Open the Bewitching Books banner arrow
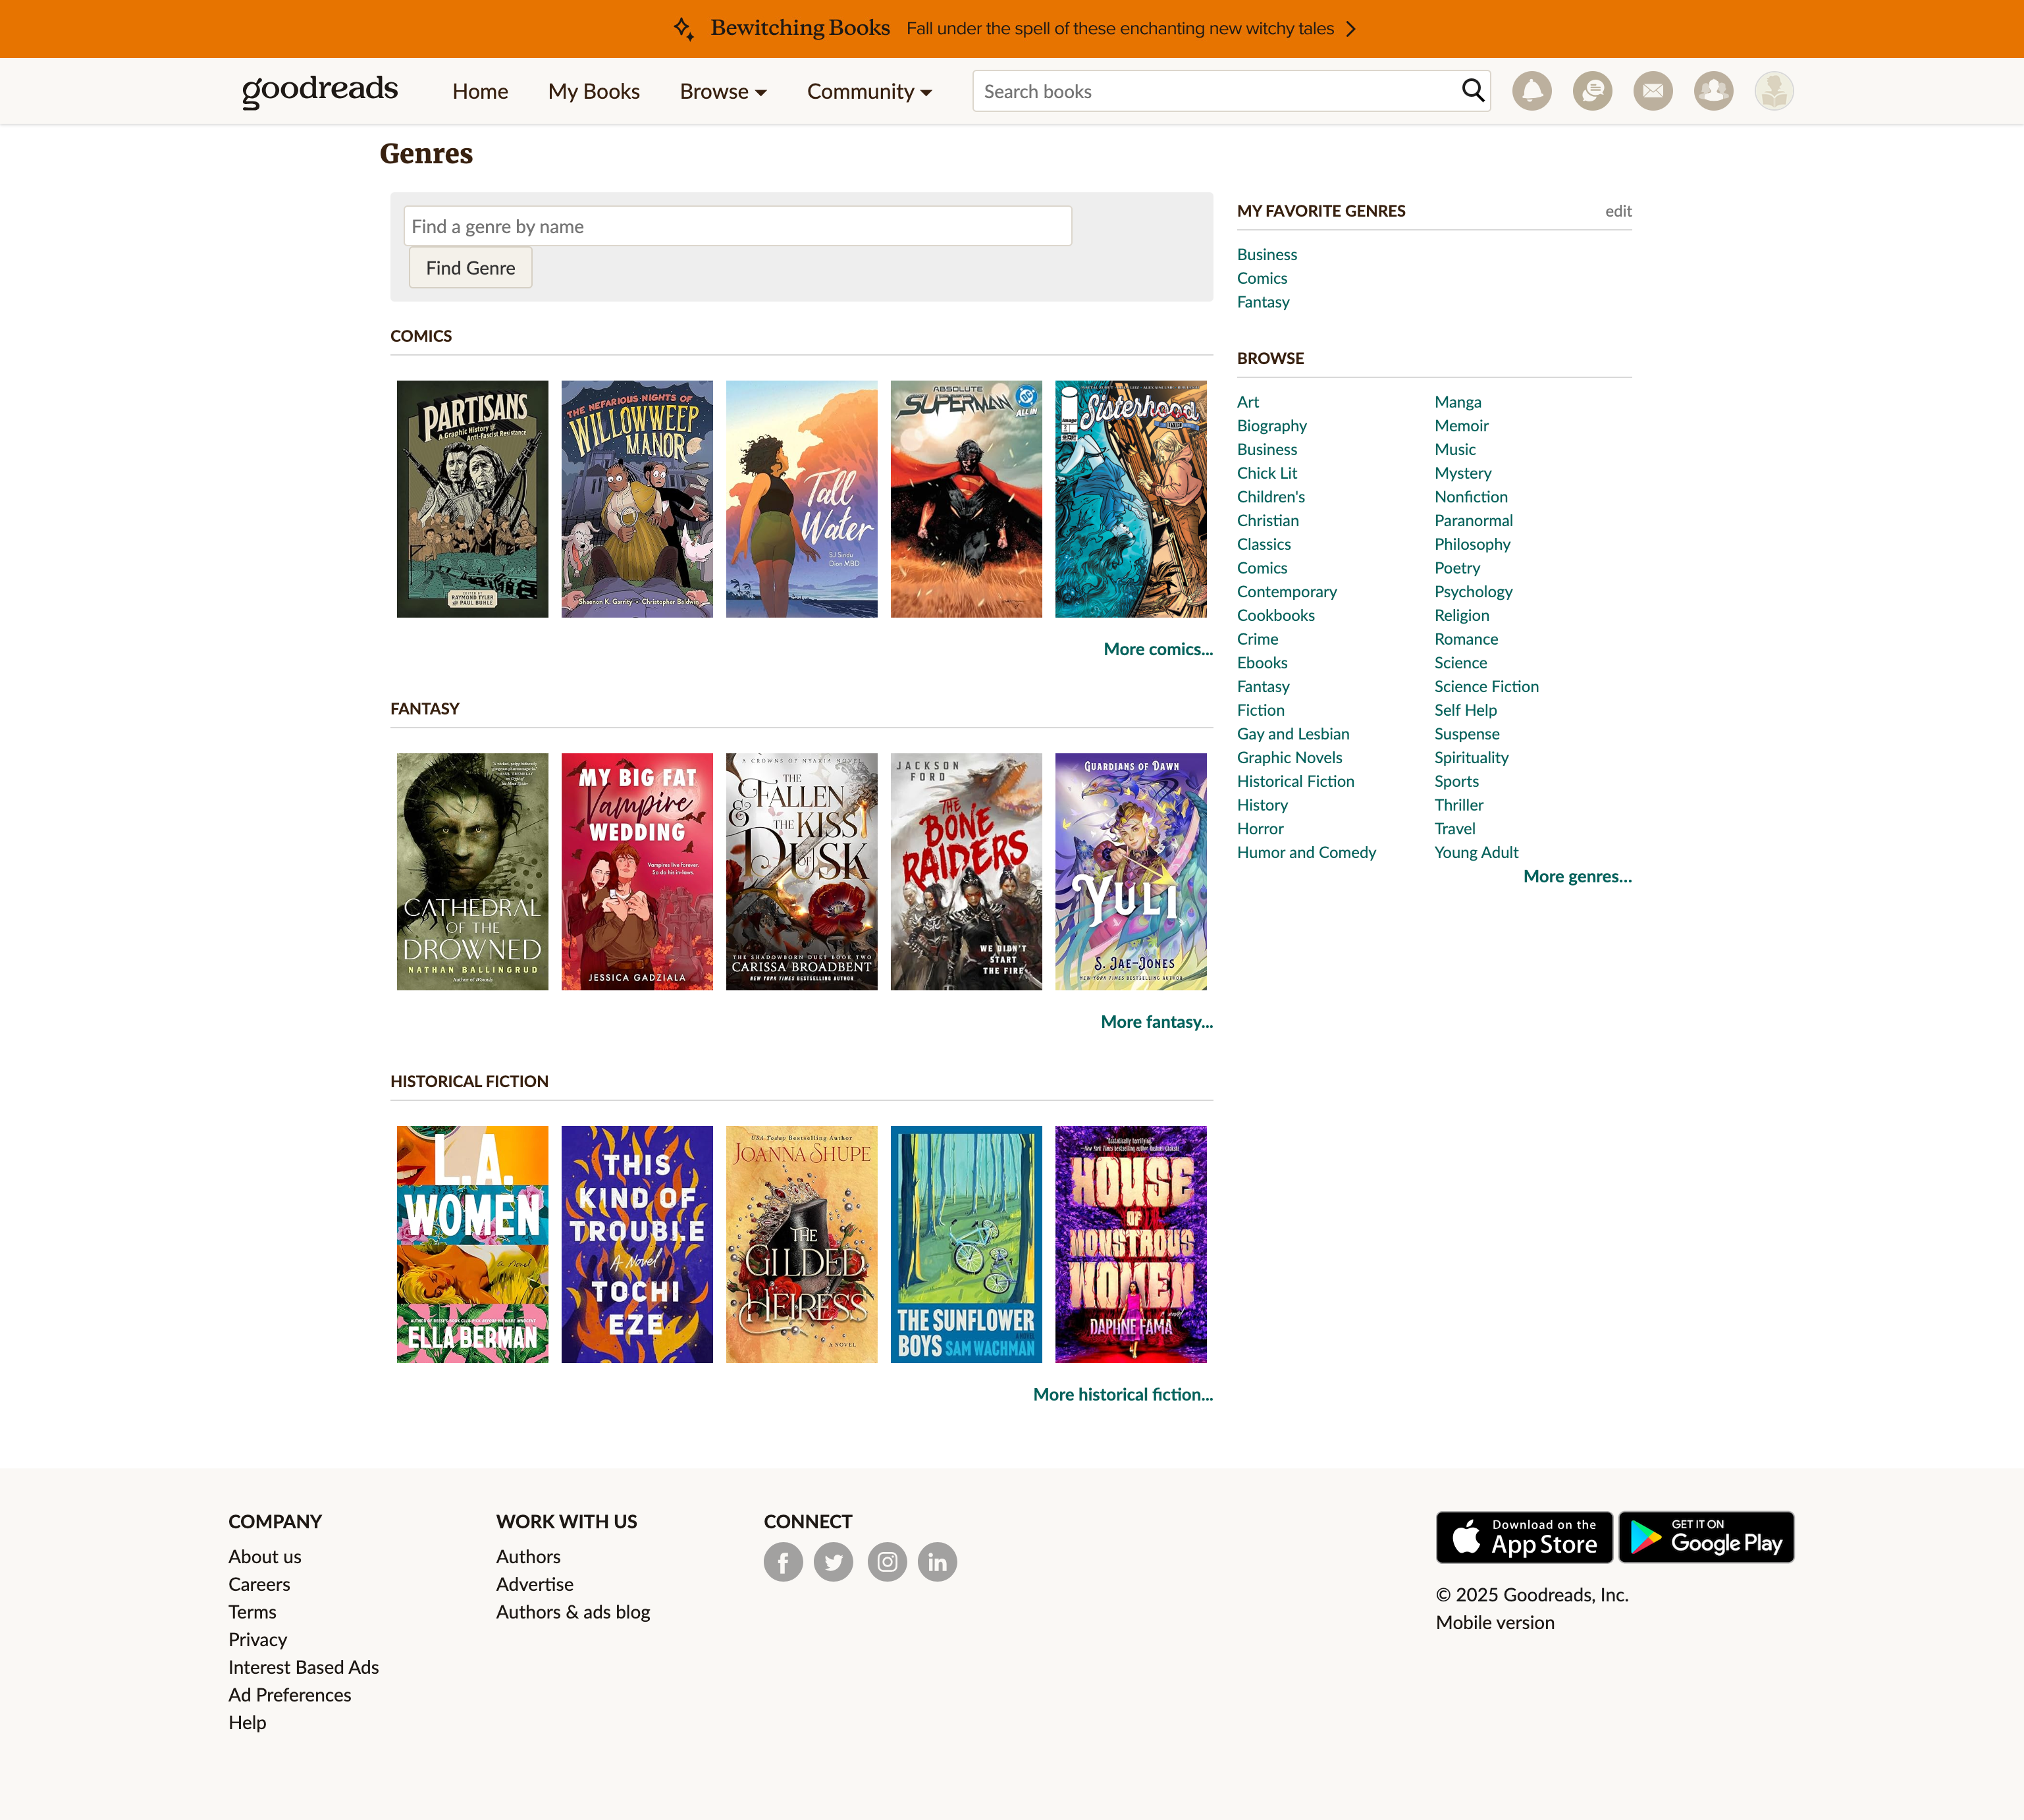 [x=1351, y=29]
